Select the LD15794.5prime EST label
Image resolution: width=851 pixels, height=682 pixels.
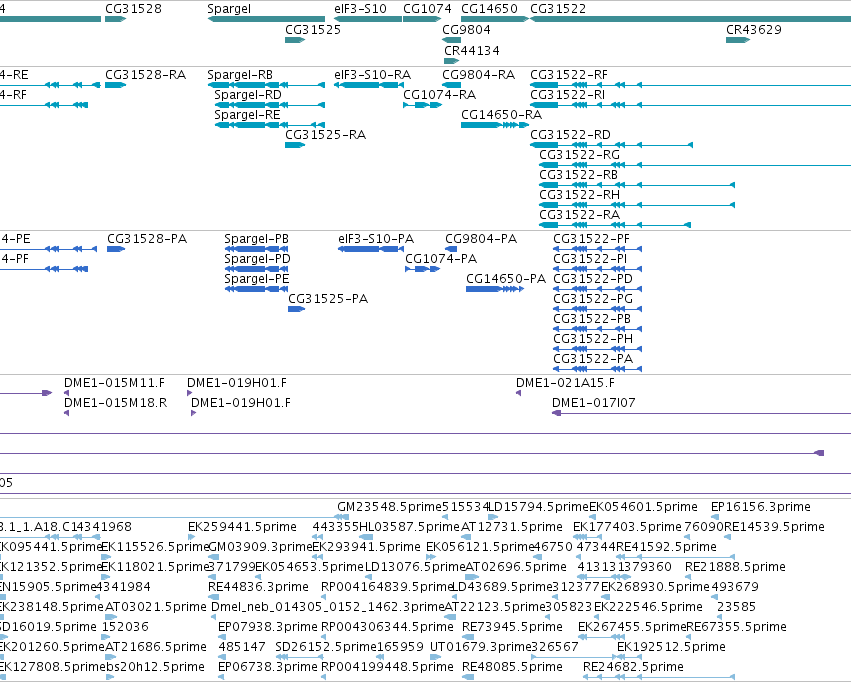coord(539,507)
